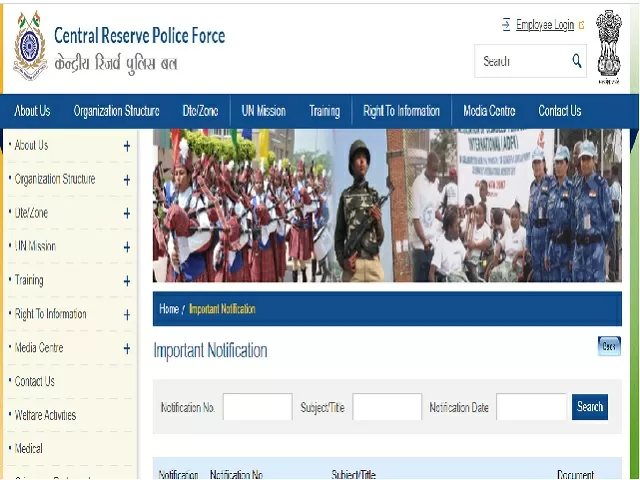The image size is (640, 480).
Task: Expand Media Centre plus in sidebar
Action: [x=127, y=349]
